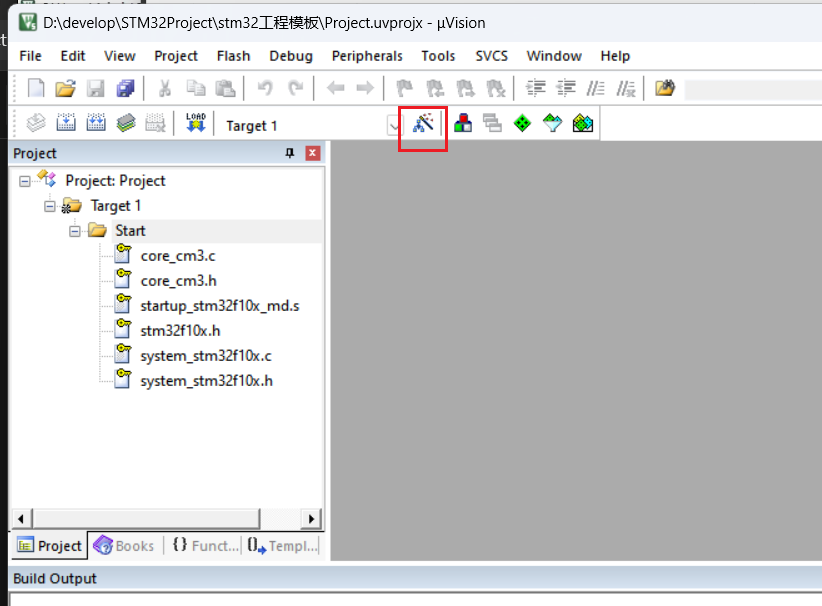Switch to the Functions tab
Screen dimensions: 822x606
[x=204, y=546]
